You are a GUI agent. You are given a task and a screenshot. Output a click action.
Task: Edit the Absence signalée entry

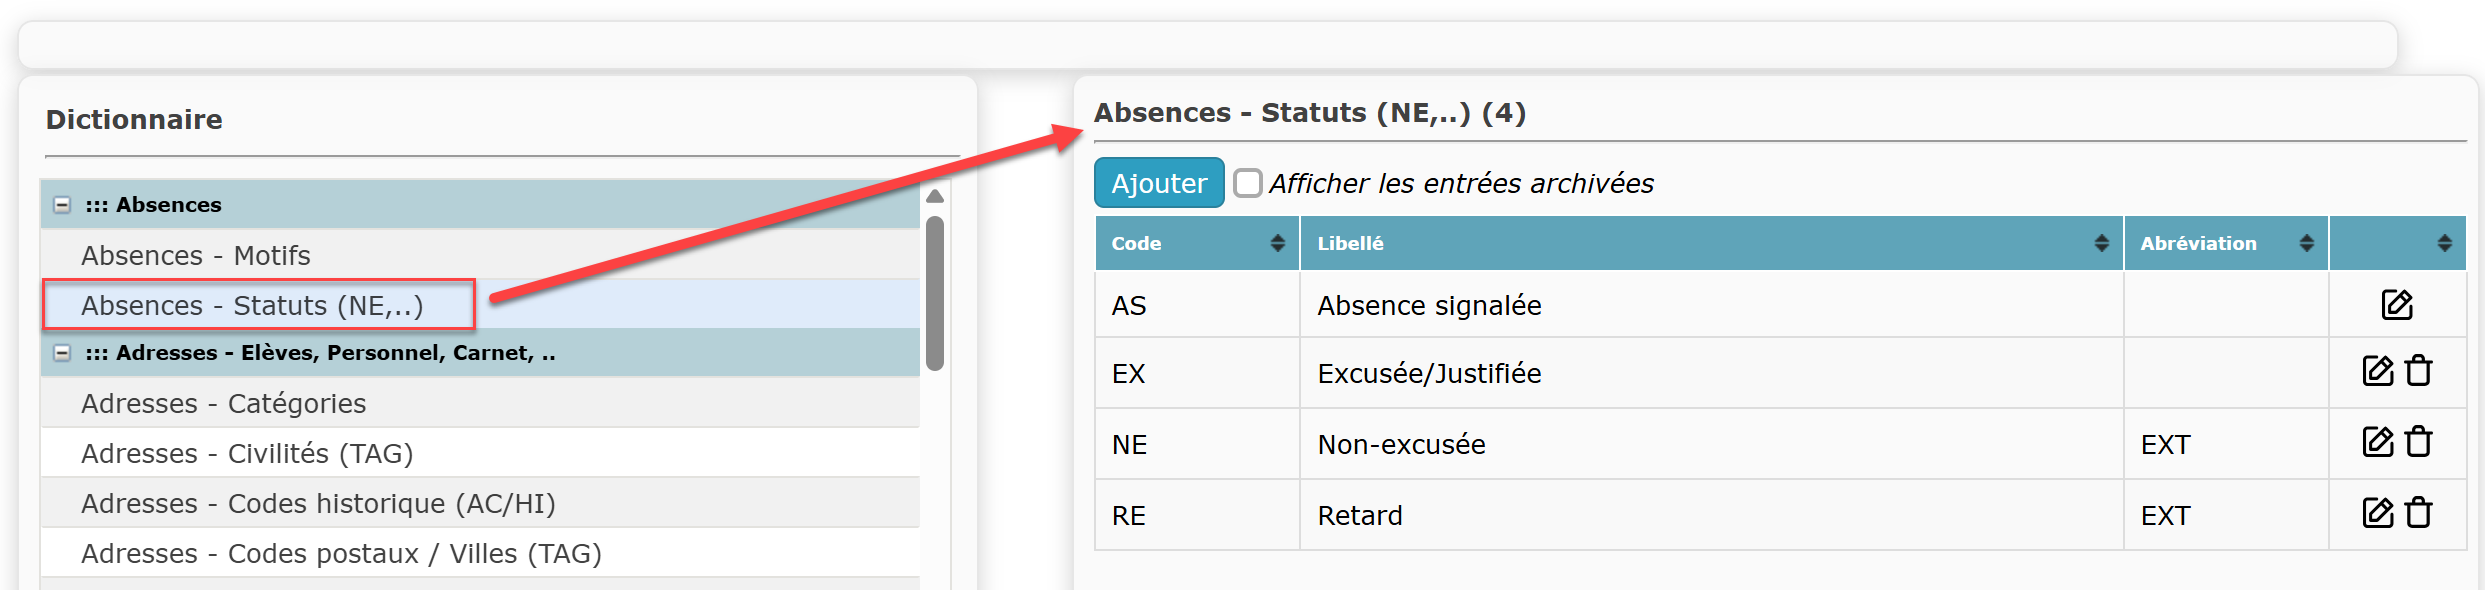[2396, 304]
